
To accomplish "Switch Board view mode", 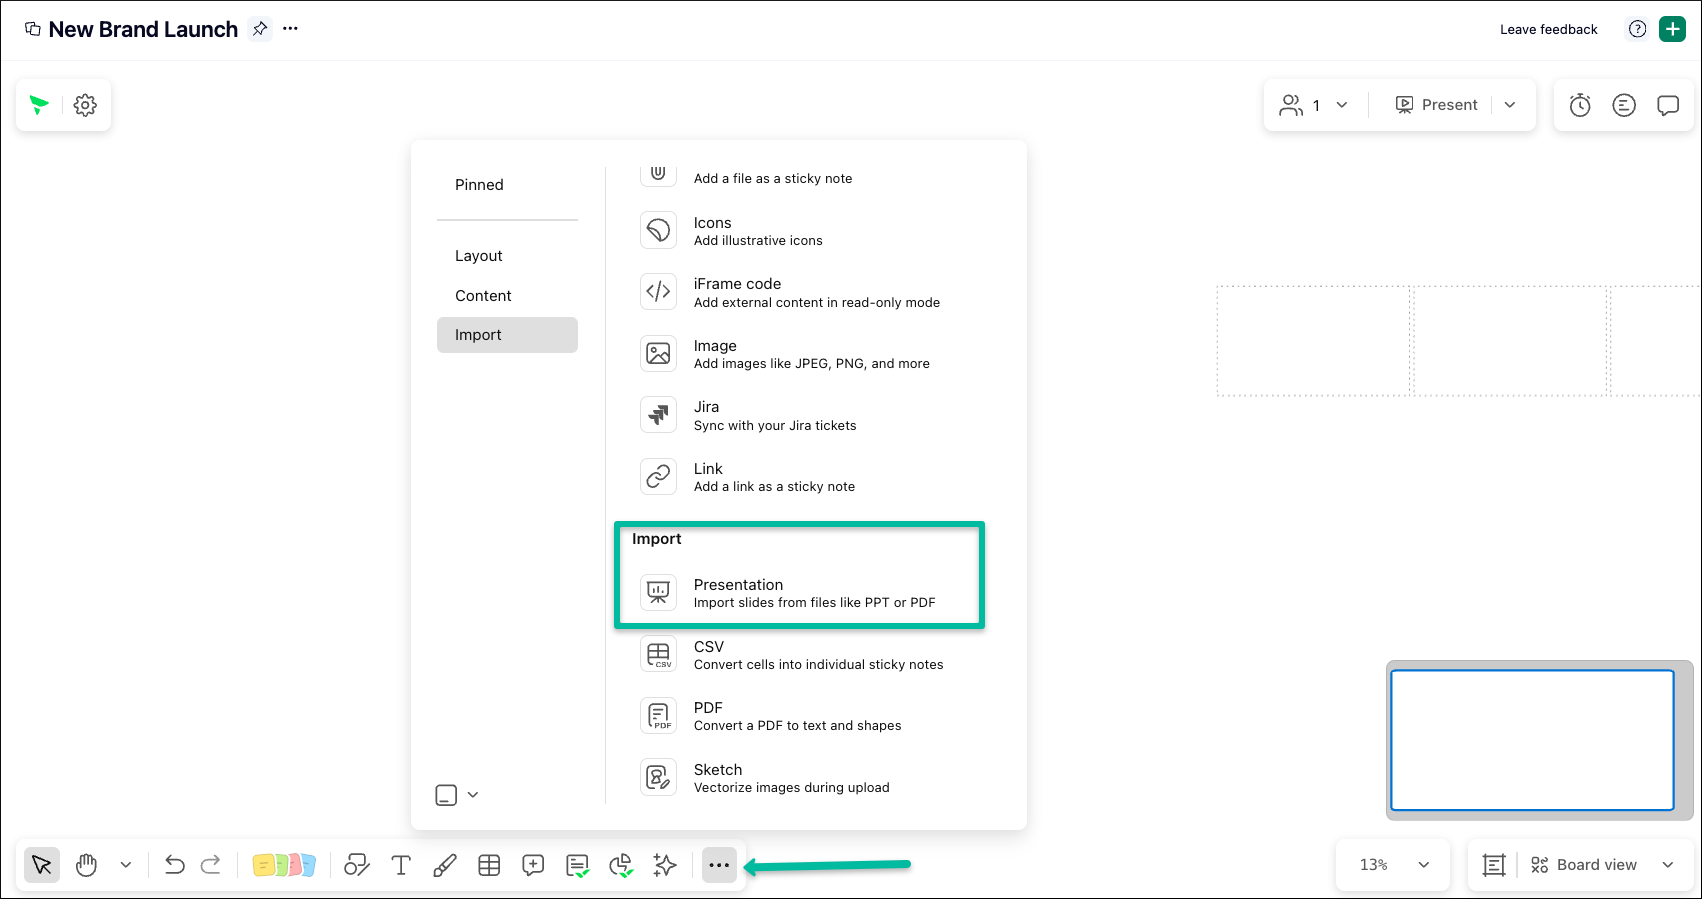I will coord(1584,865).
